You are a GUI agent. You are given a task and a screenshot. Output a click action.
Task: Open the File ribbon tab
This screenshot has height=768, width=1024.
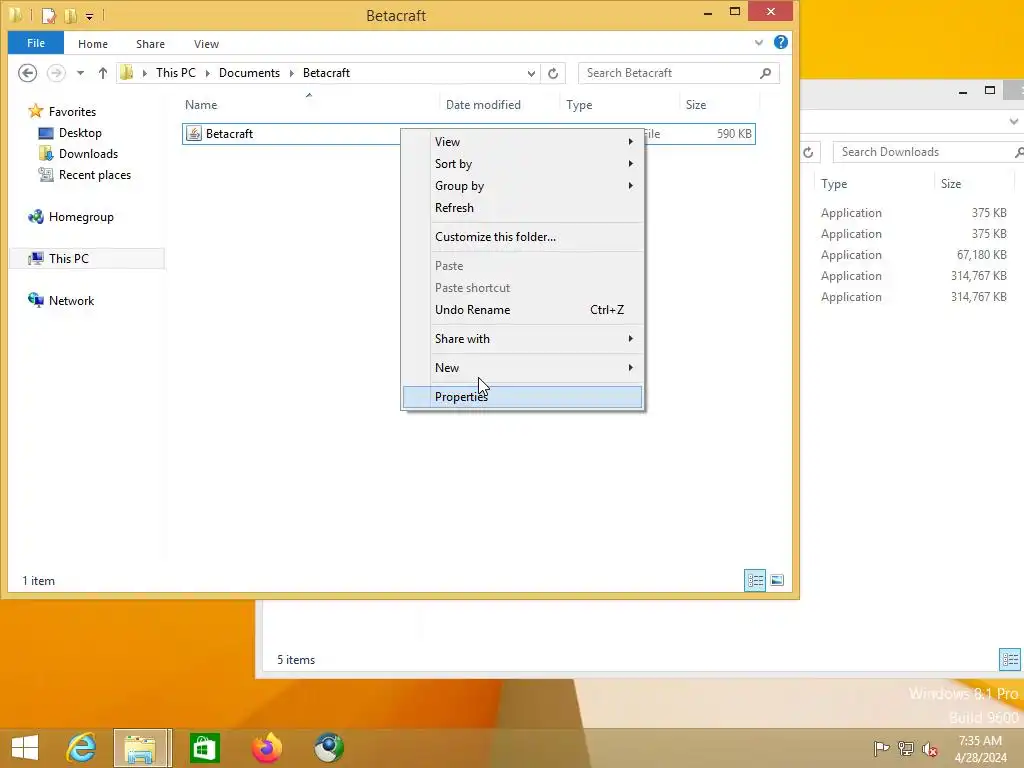pos(36,43)
